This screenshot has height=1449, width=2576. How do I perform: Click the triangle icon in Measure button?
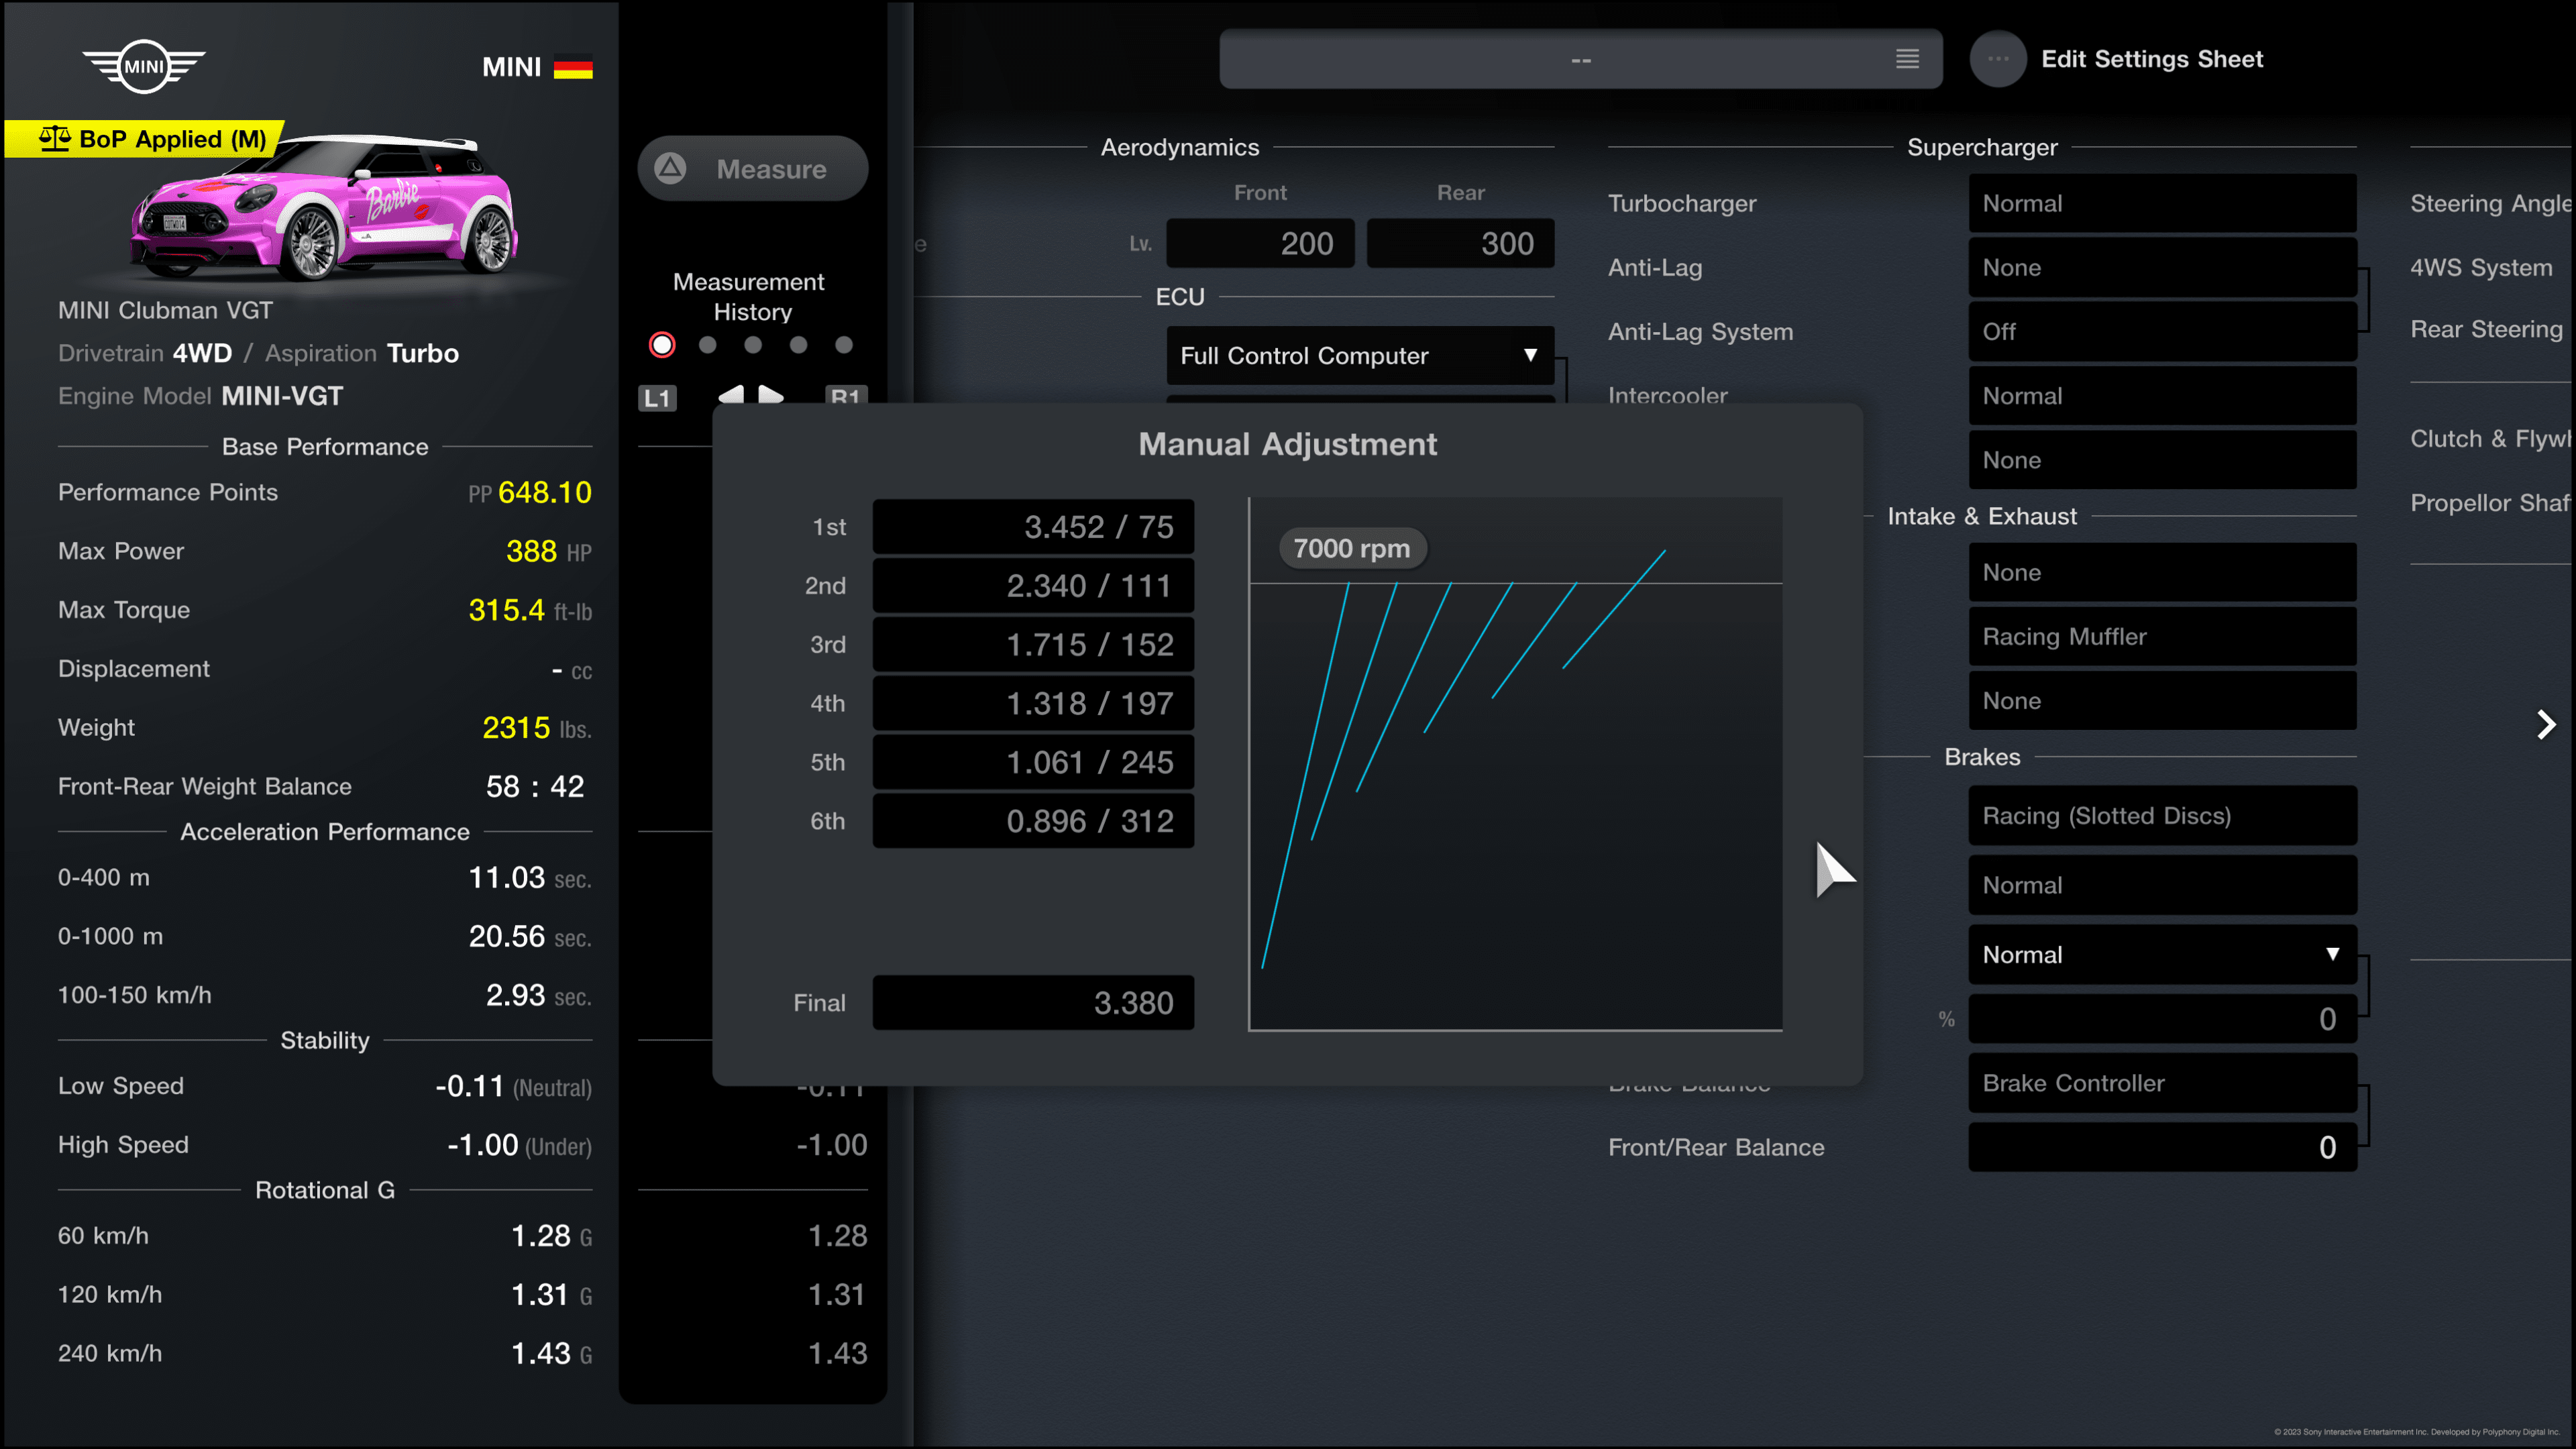click(671, 168)
